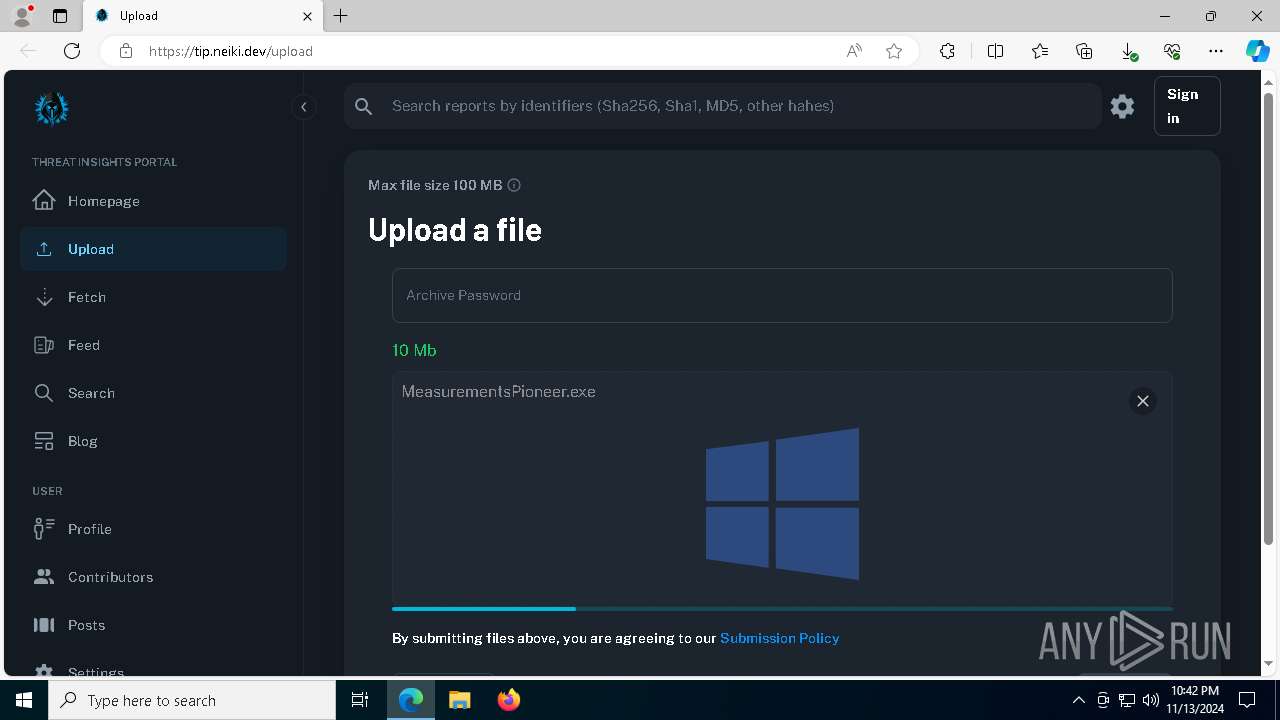The width and height of the screenshot is (1280, 720).
Task: Open the Posts page
Action: coord(153,625)
